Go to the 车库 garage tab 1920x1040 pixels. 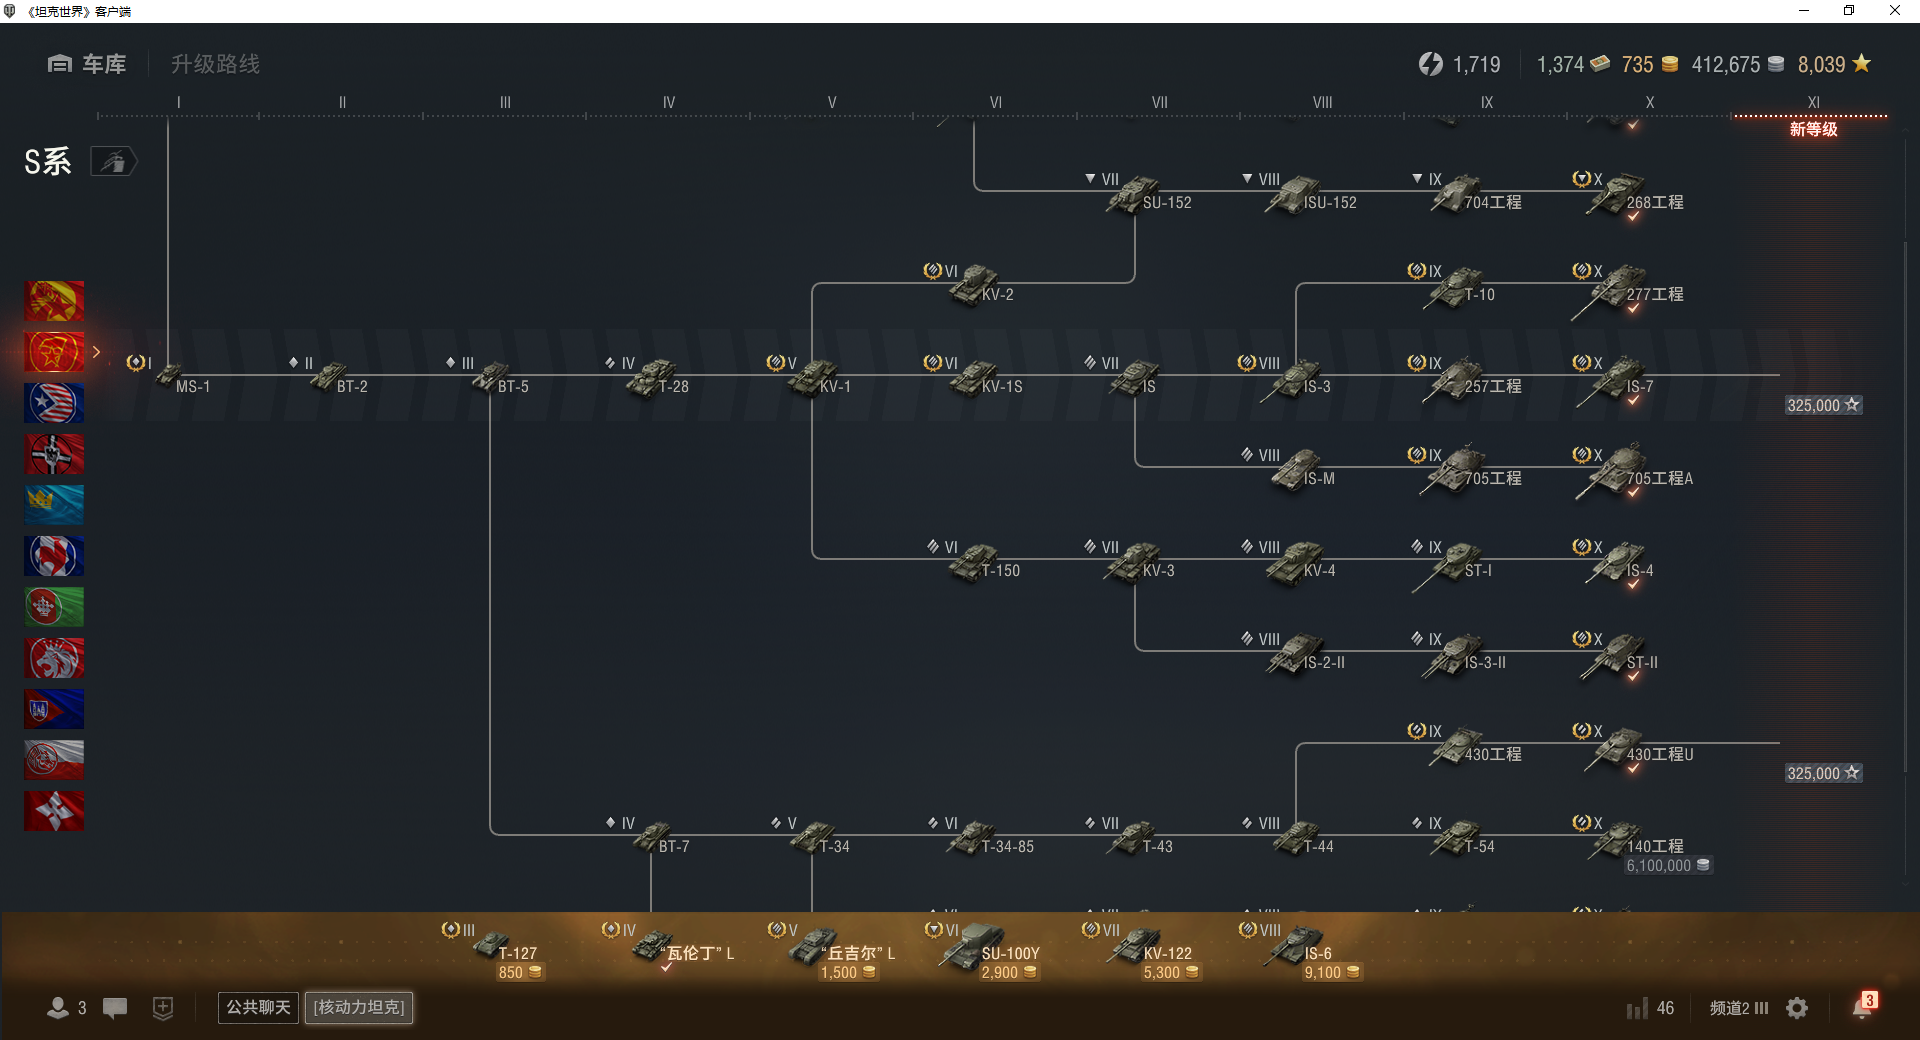pyautogui.click(x=87, y=64)
